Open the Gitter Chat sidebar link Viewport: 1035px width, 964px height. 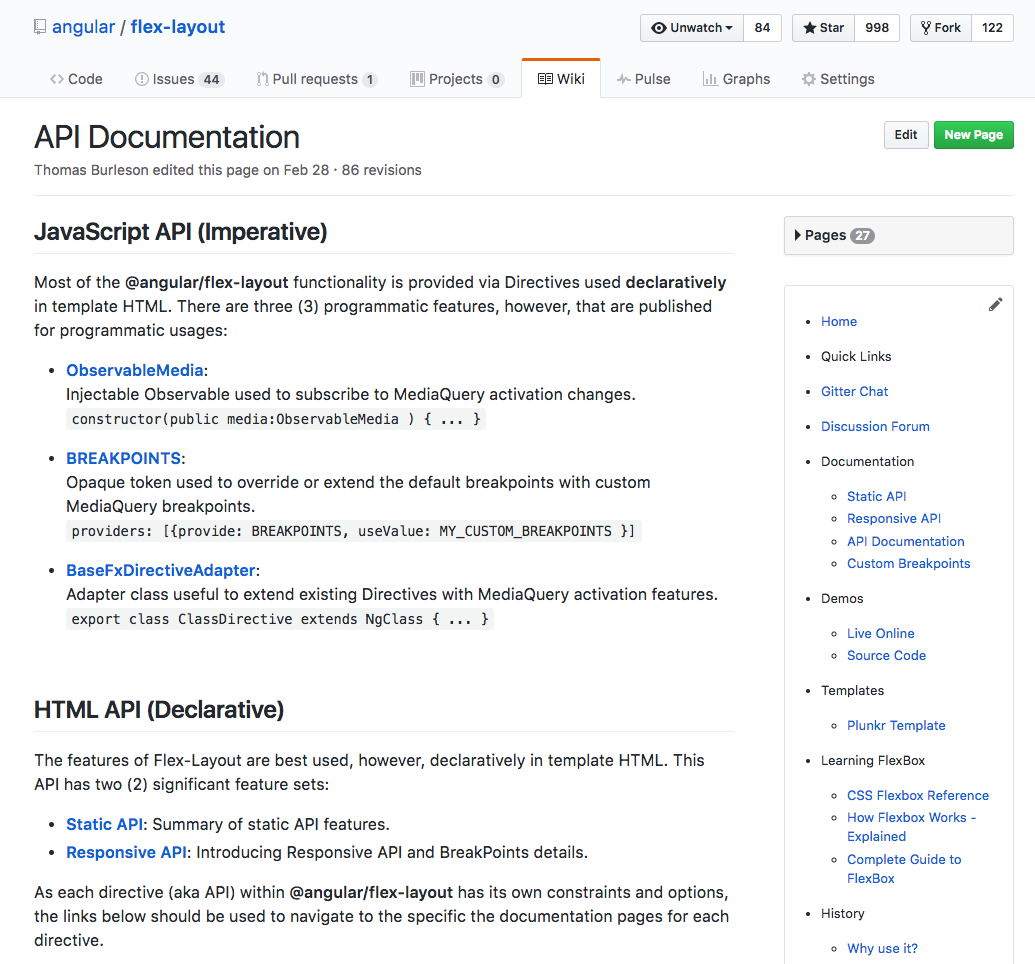coord(854,391)
